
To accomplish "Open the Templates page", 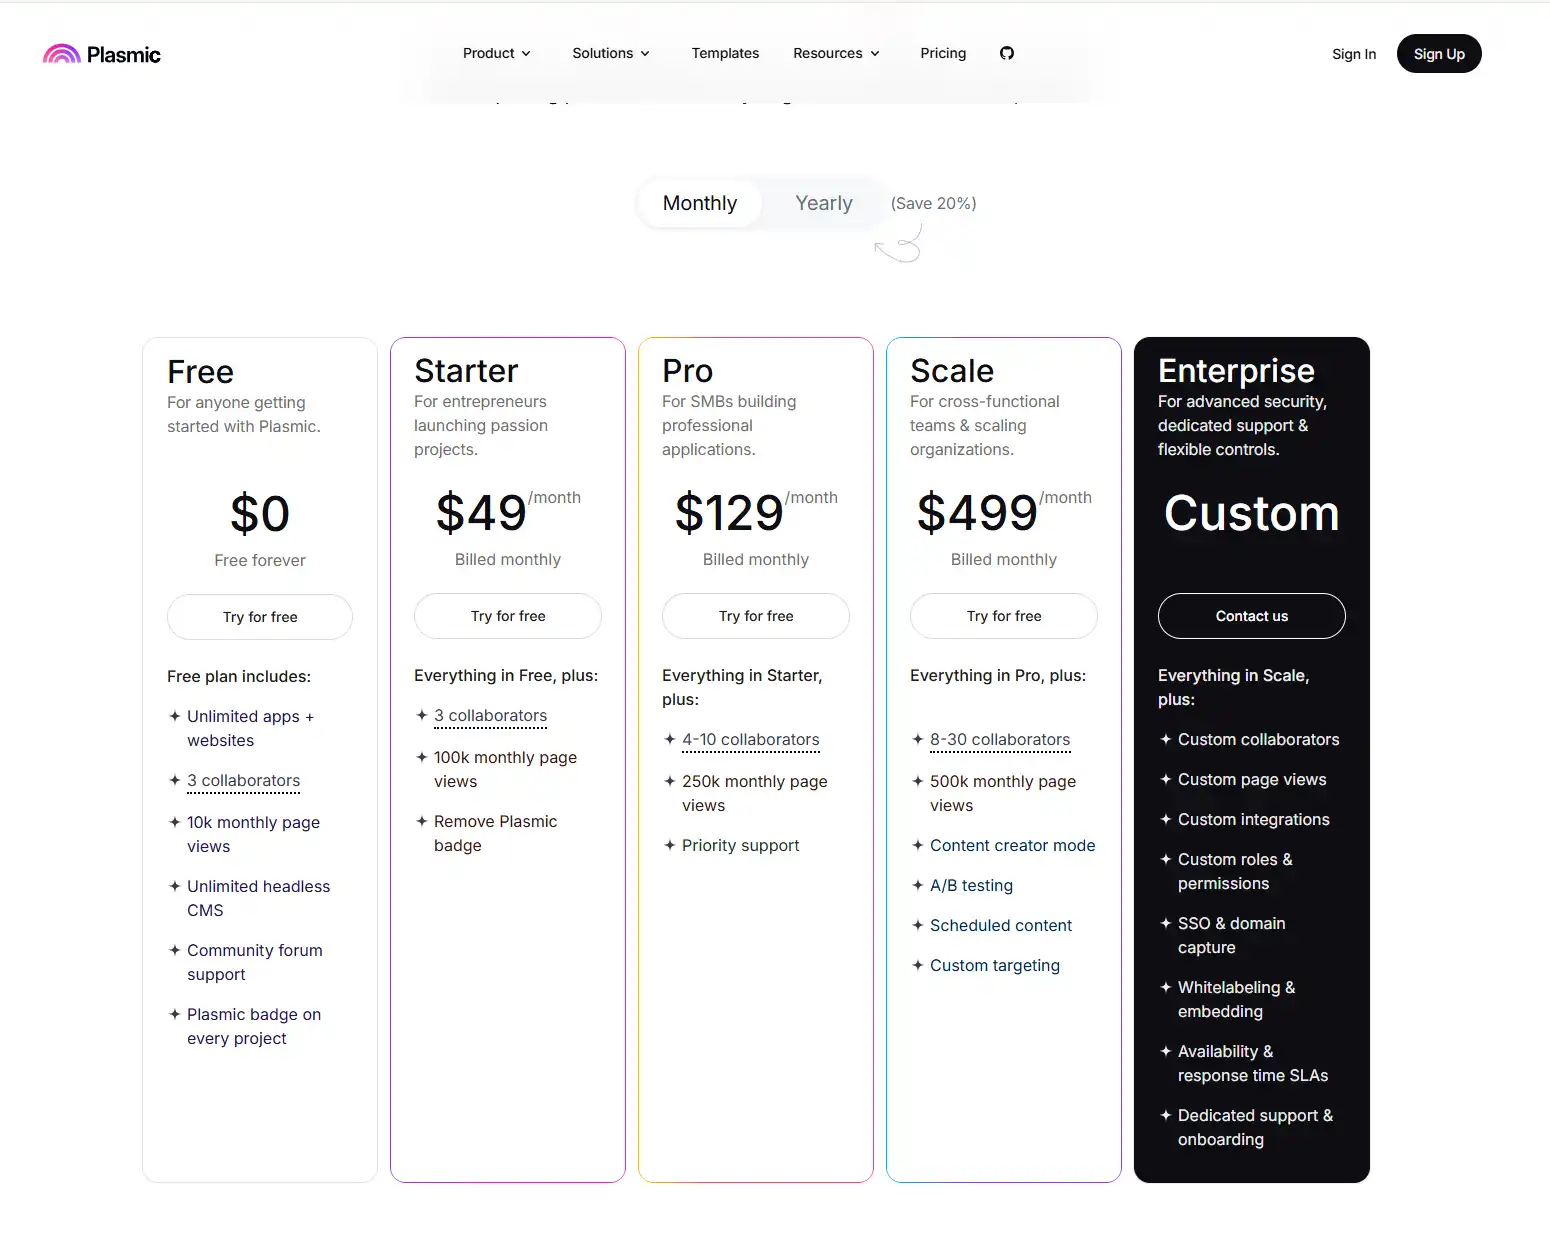I will point(725,53).
